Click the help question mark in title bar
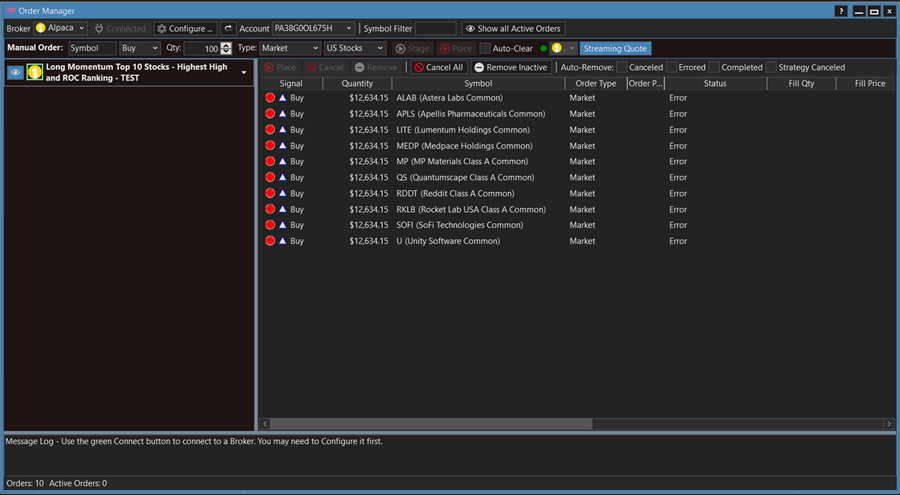The image size is (900, 495). click(x=841, y=10)
